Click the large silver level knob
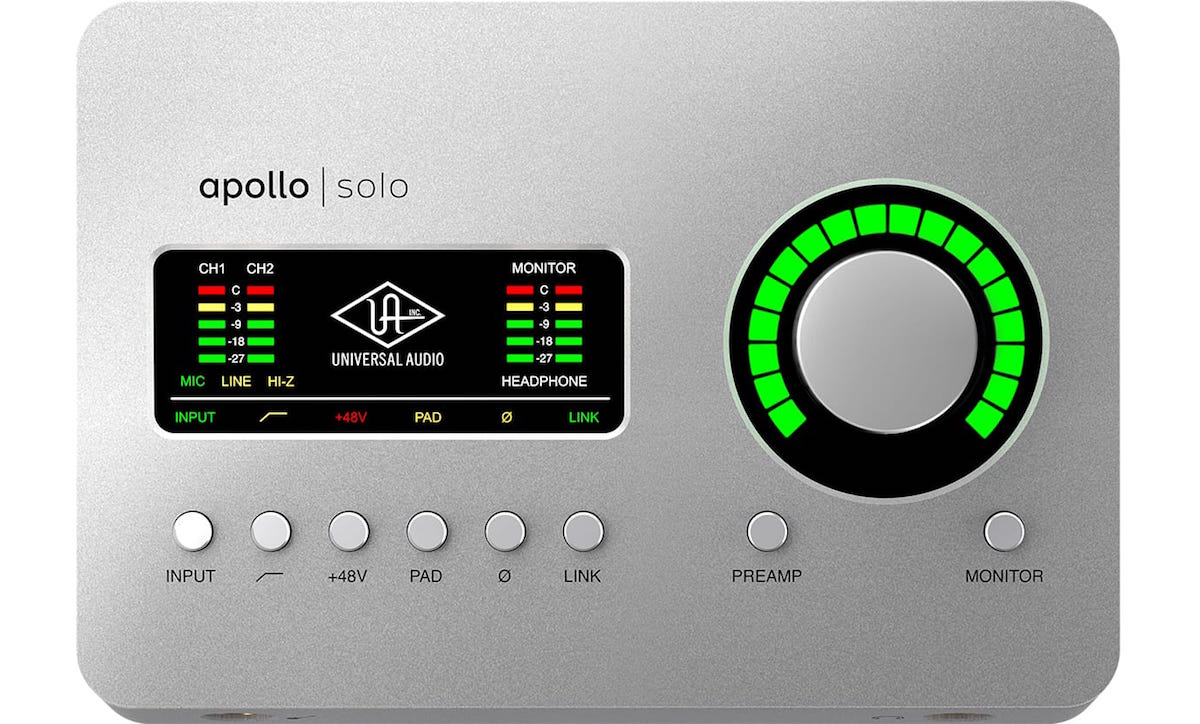The height and width of the screenshot is (724, 1200). tap(888, 340)
